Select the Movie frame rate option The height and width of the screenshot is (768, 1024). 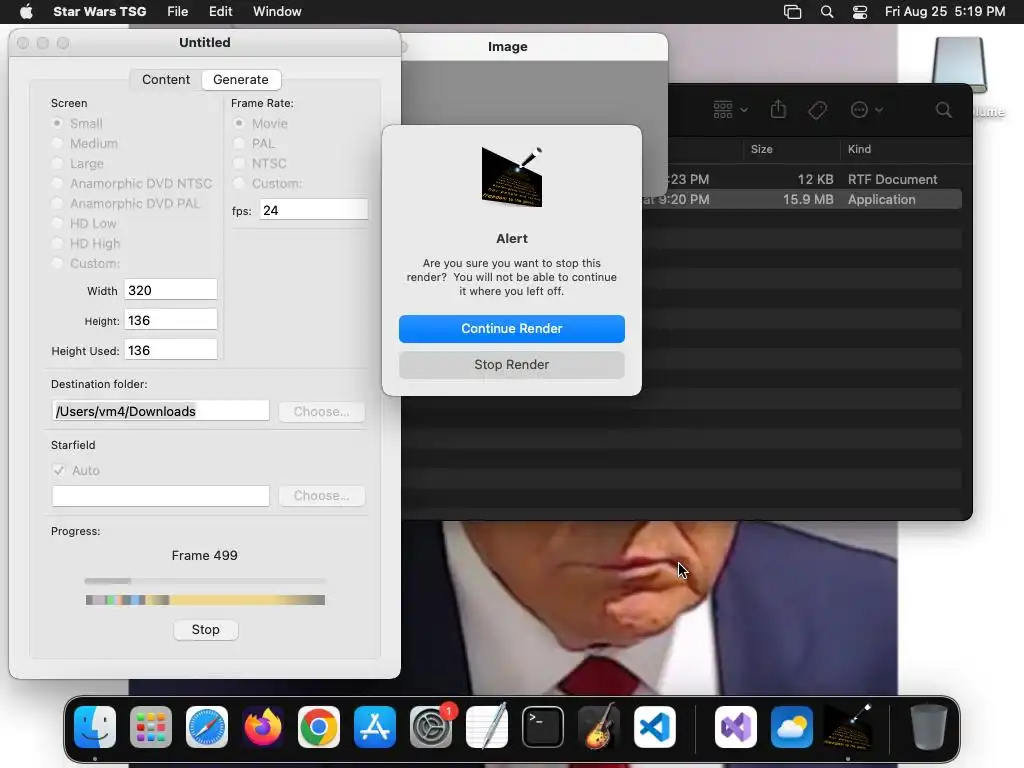coord(239,123)
